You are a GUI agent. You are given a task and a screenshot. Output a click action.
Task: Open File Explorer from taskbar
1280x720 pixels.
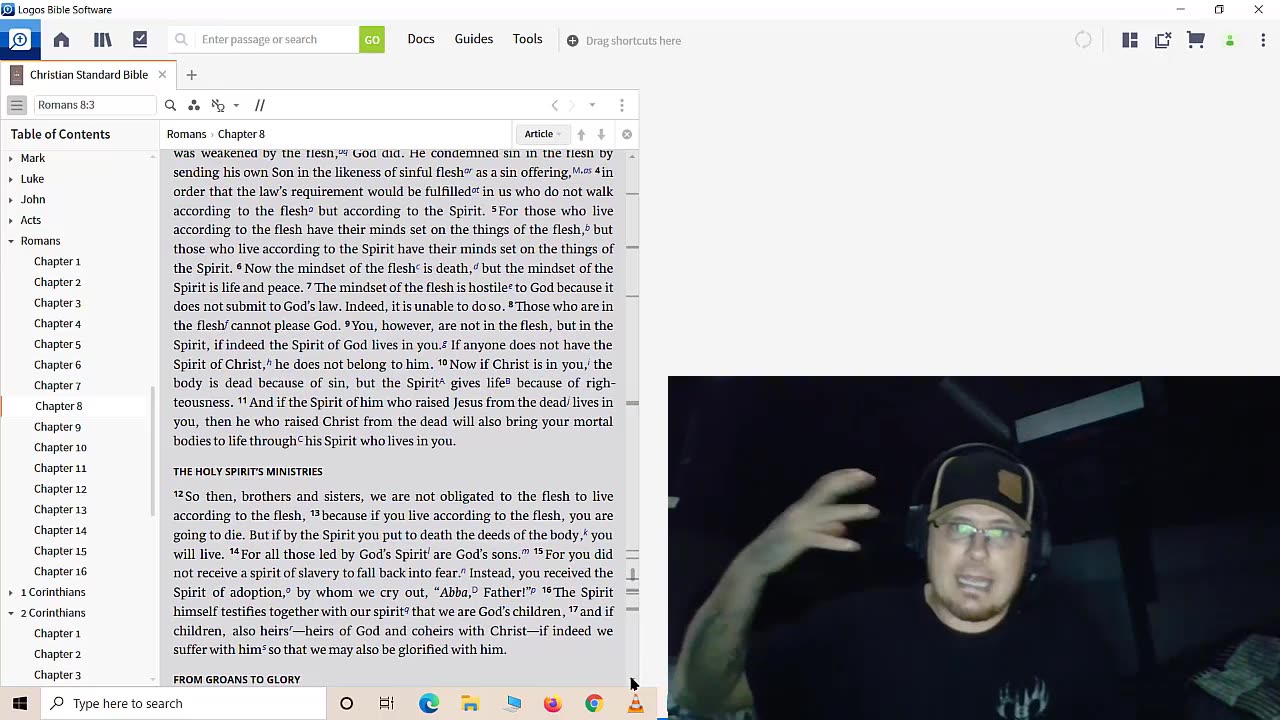point(470,704)
